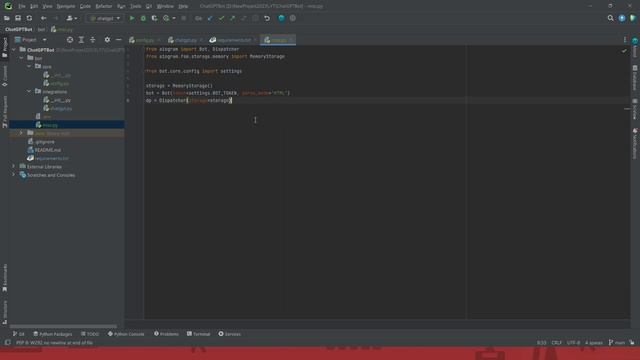Open Project panel gear options
640x360 pixels.
[x=107, y=40]
